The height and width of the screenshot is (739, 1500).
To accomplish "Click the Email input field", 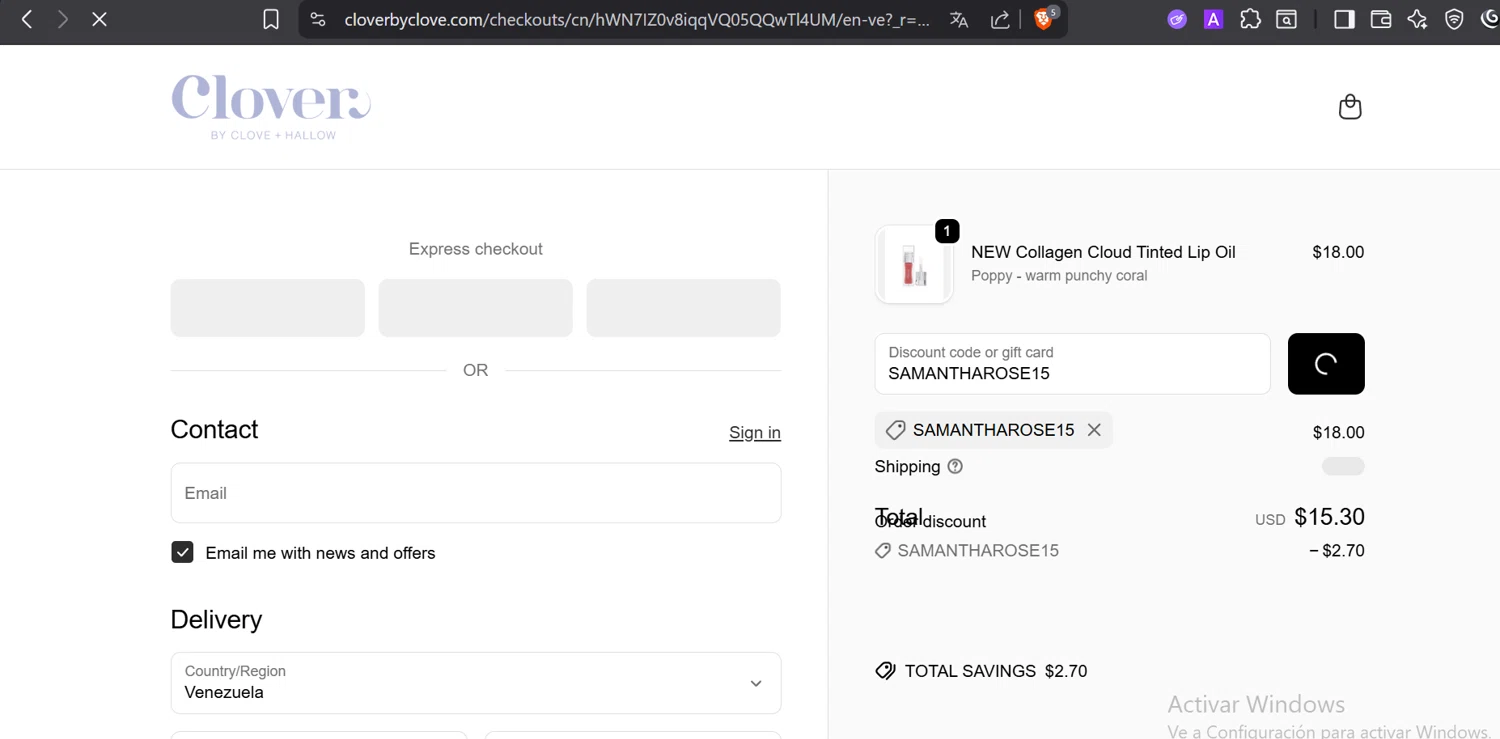I will coord(476,493).
